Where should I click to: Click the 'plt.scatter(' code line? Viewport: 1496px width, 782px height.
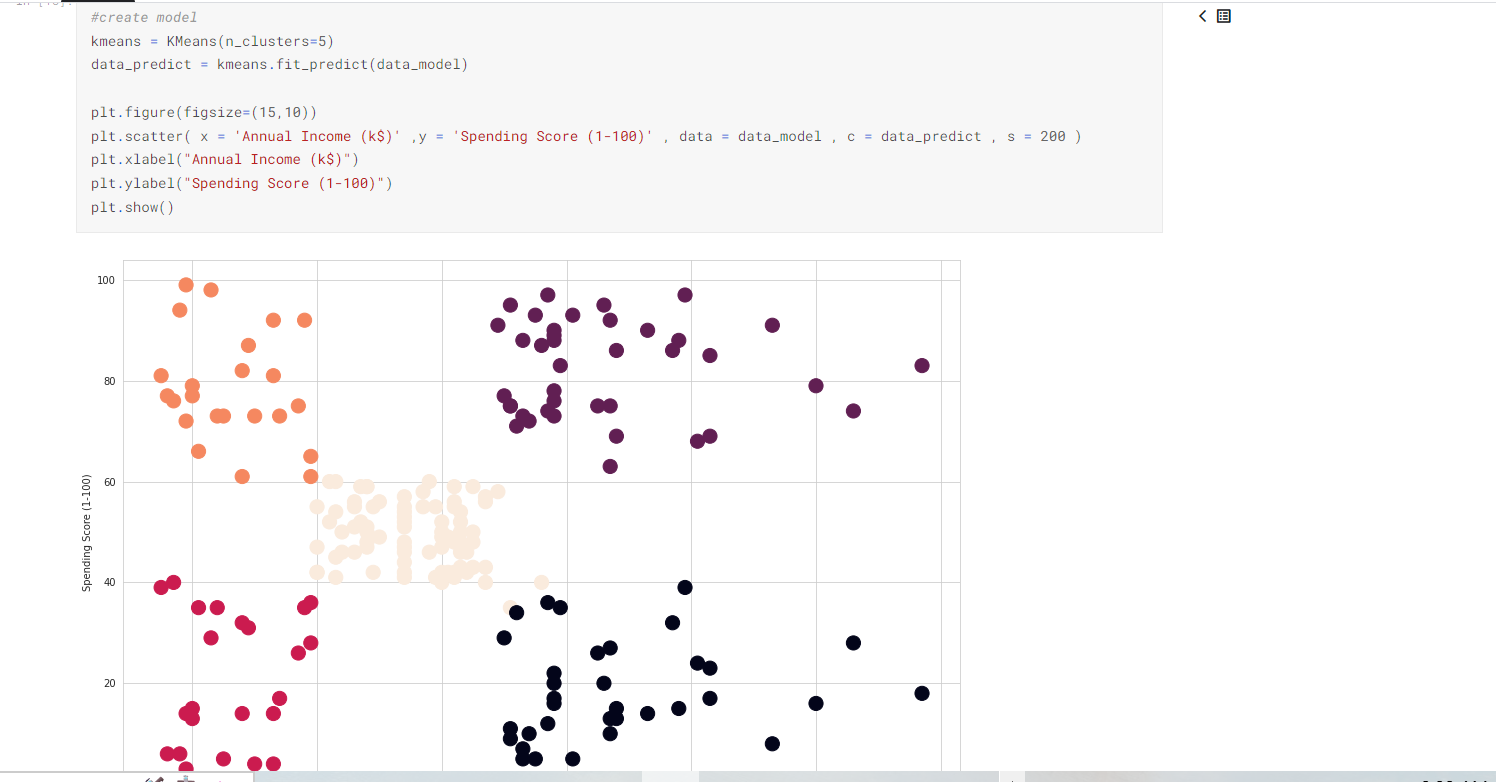pyautogui.click(x=586, y=136)
